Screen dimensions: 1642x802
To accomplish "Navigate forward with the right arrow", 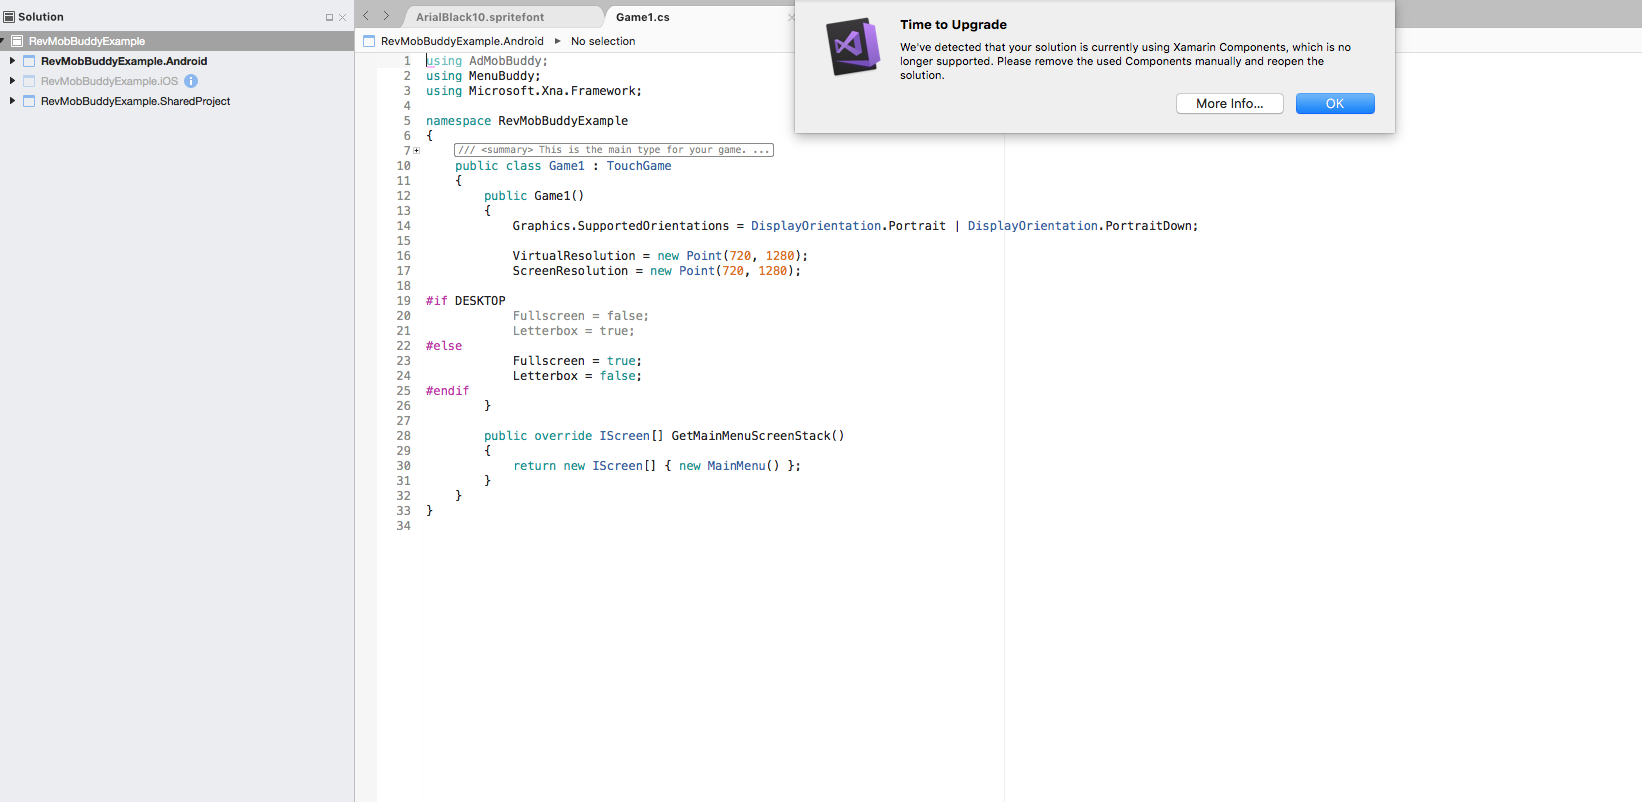I will tap(386, 16).
